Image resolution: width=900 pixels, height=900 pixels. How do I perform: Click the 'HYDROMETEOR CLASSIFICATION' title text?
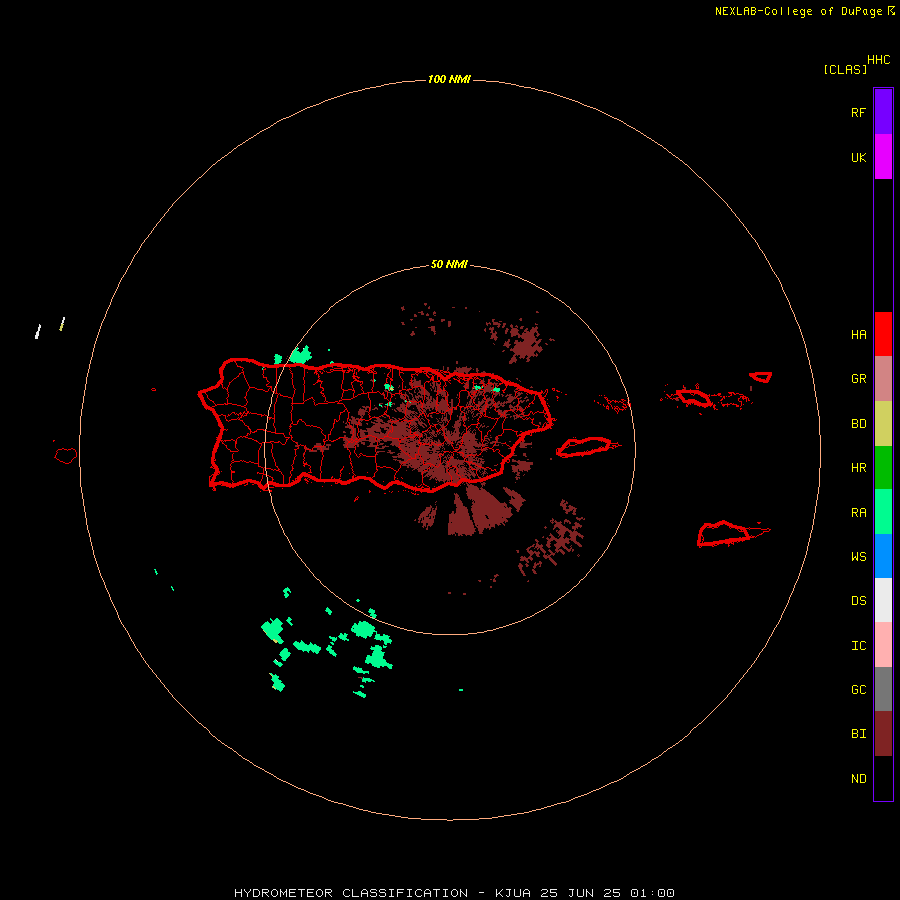tap(351, 893)
